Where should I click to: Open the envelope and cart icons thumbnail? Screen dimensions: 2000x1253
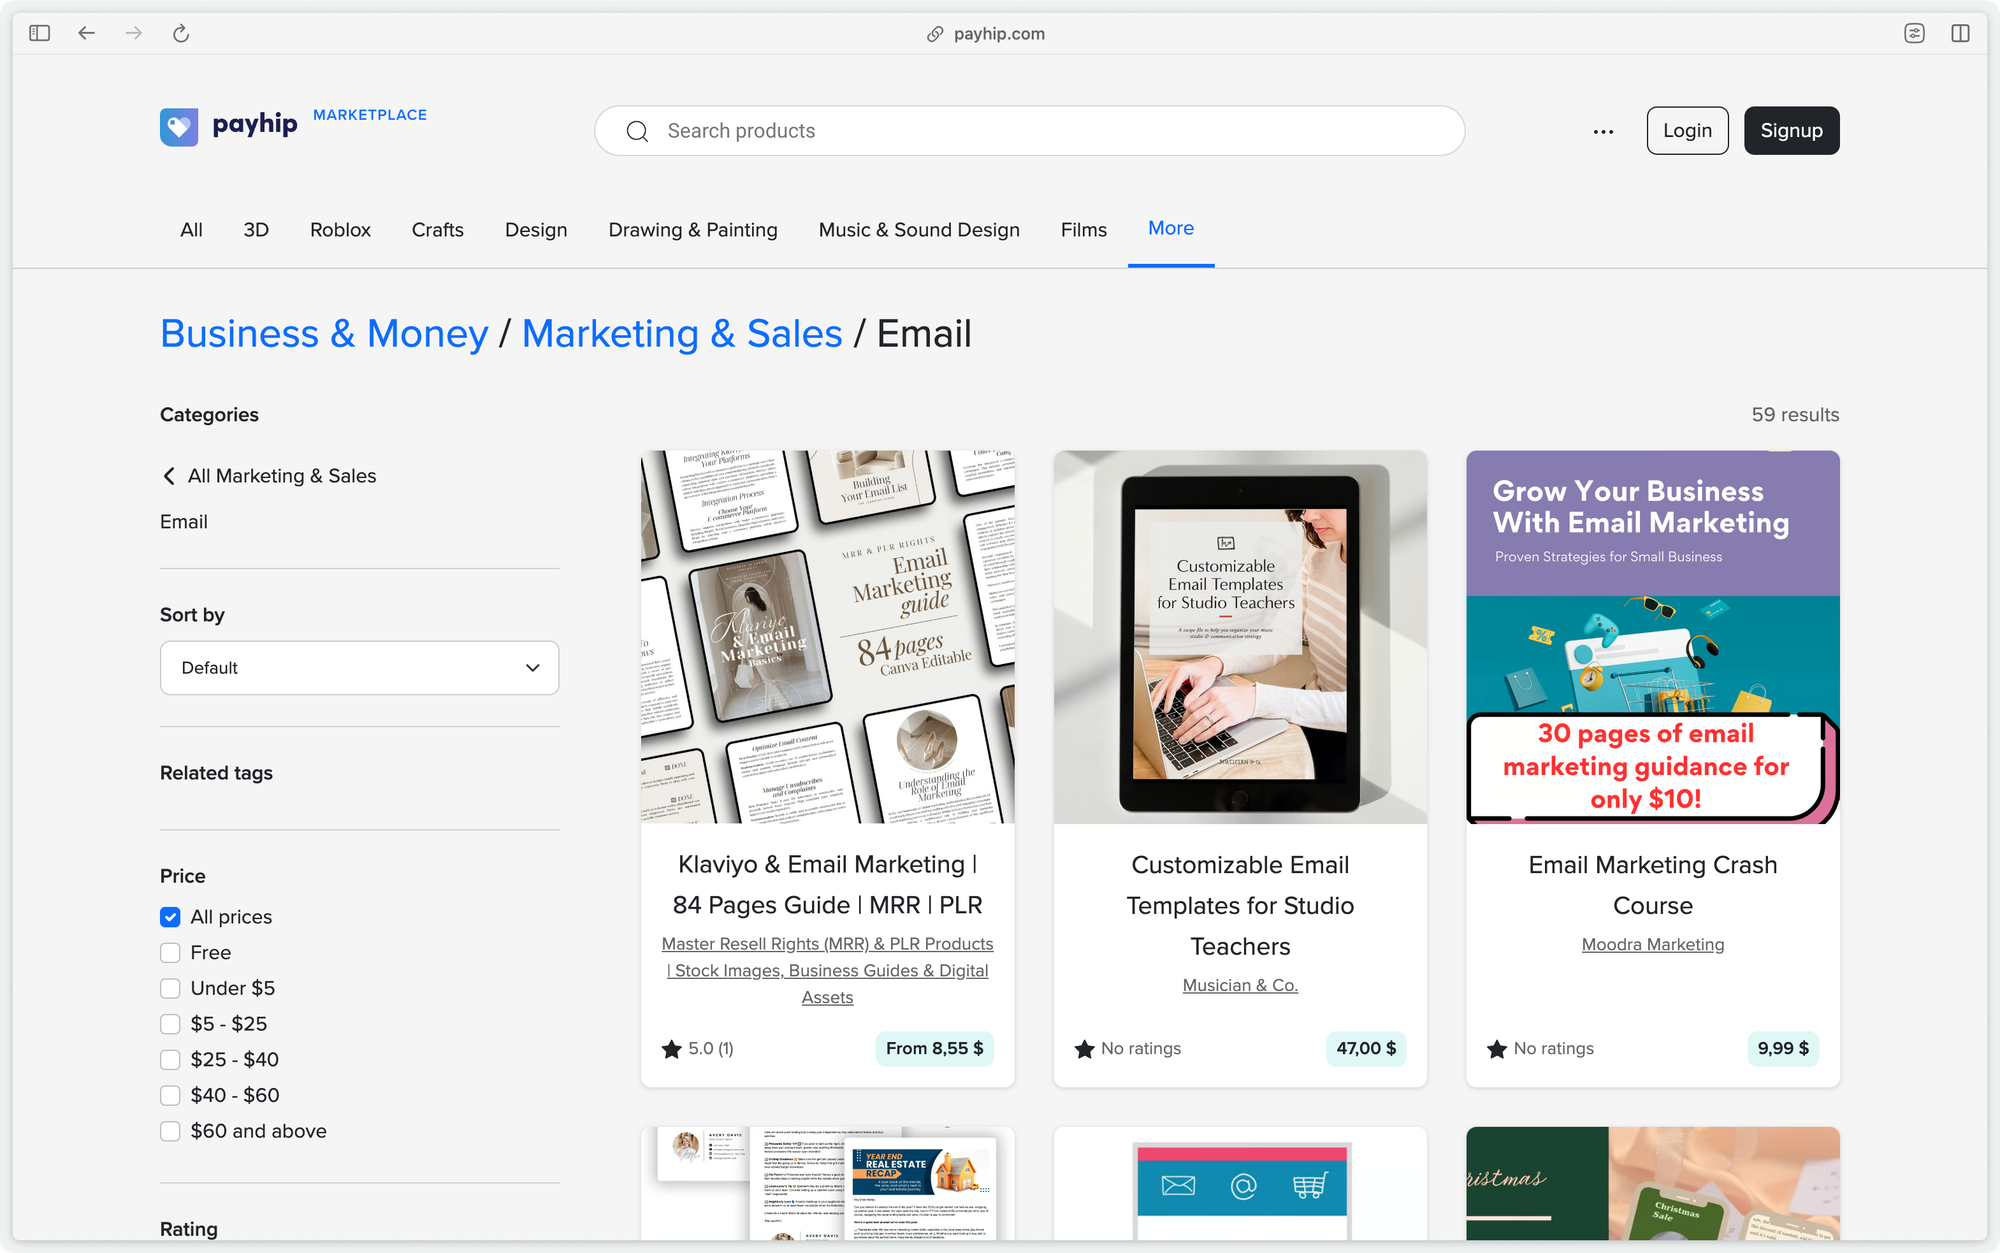point(1240,1184)
